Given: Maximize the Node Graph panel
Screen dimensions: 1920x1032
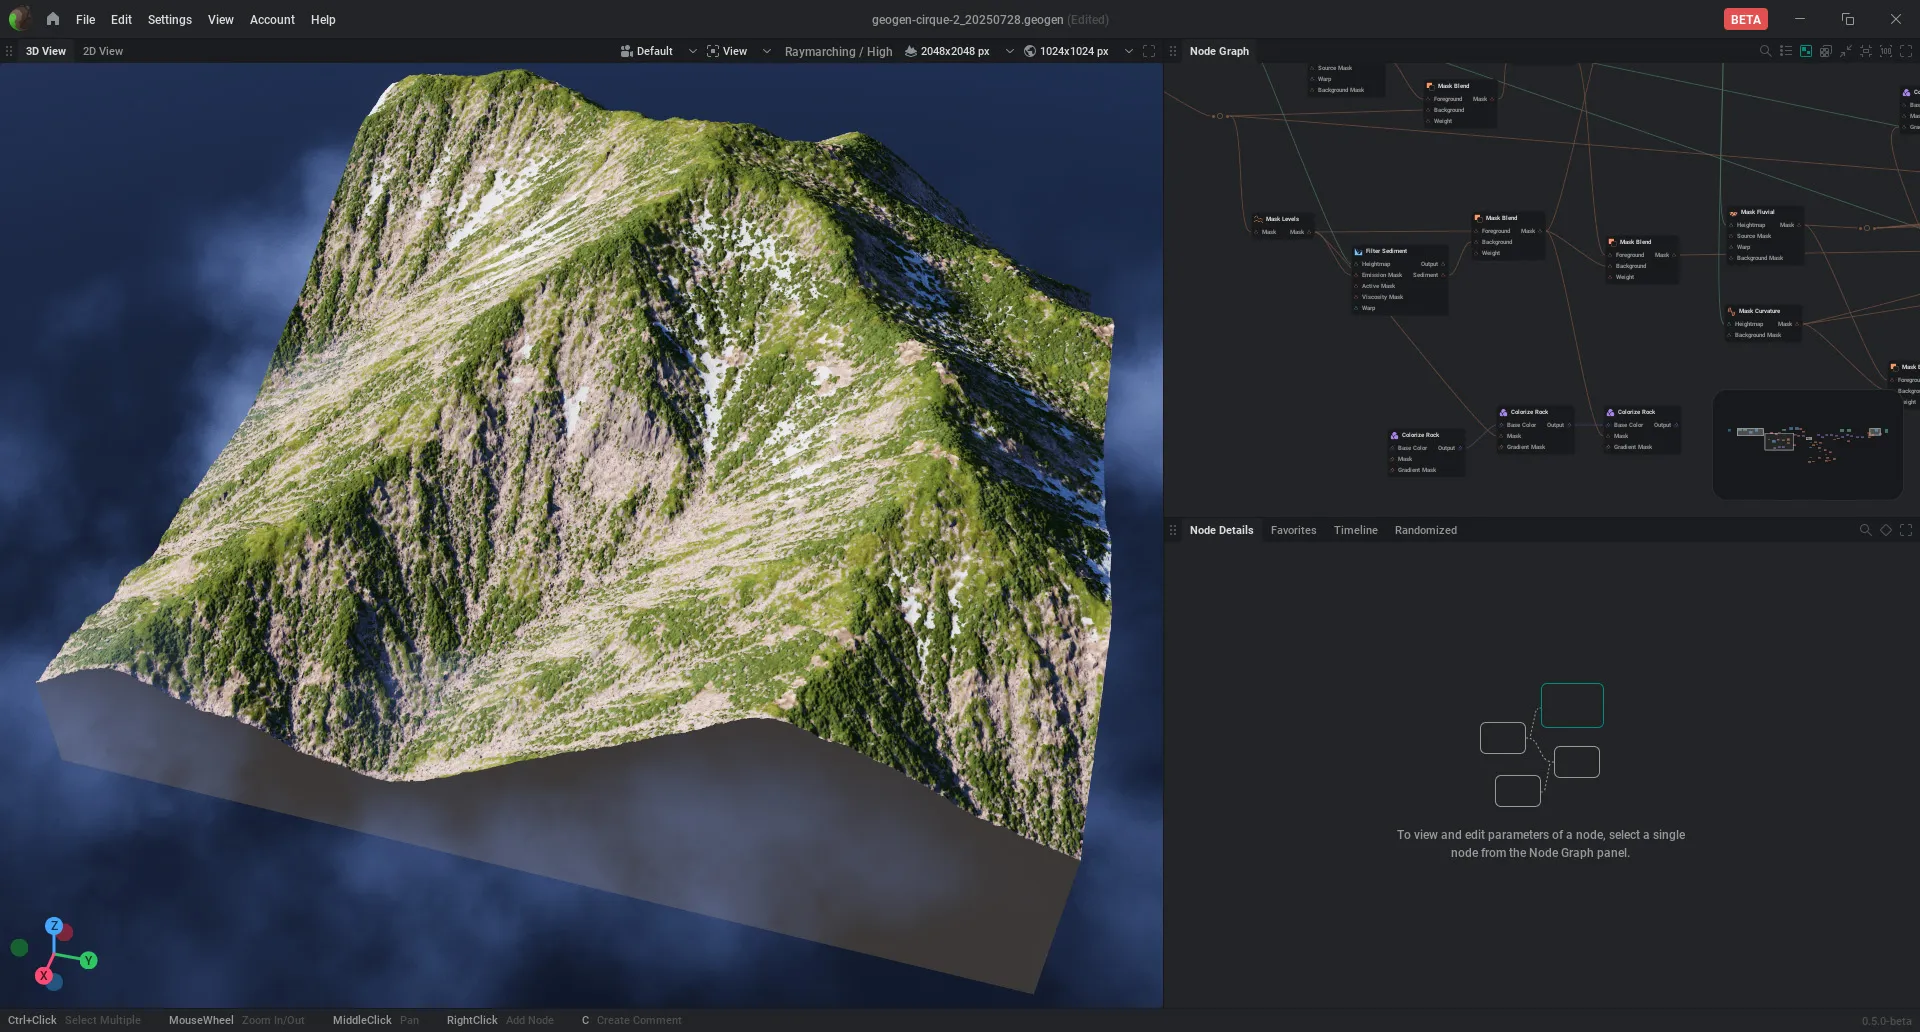Looking at the screenshot, I should pos(1906,51).
